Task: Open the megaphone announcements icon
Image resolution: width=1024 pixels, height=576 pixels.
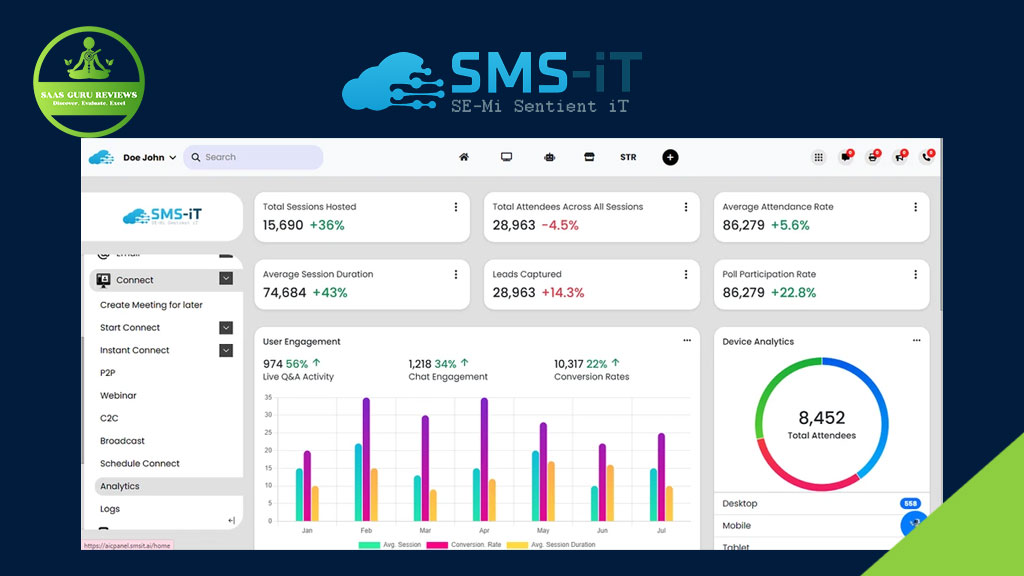Action: point(901,157)
